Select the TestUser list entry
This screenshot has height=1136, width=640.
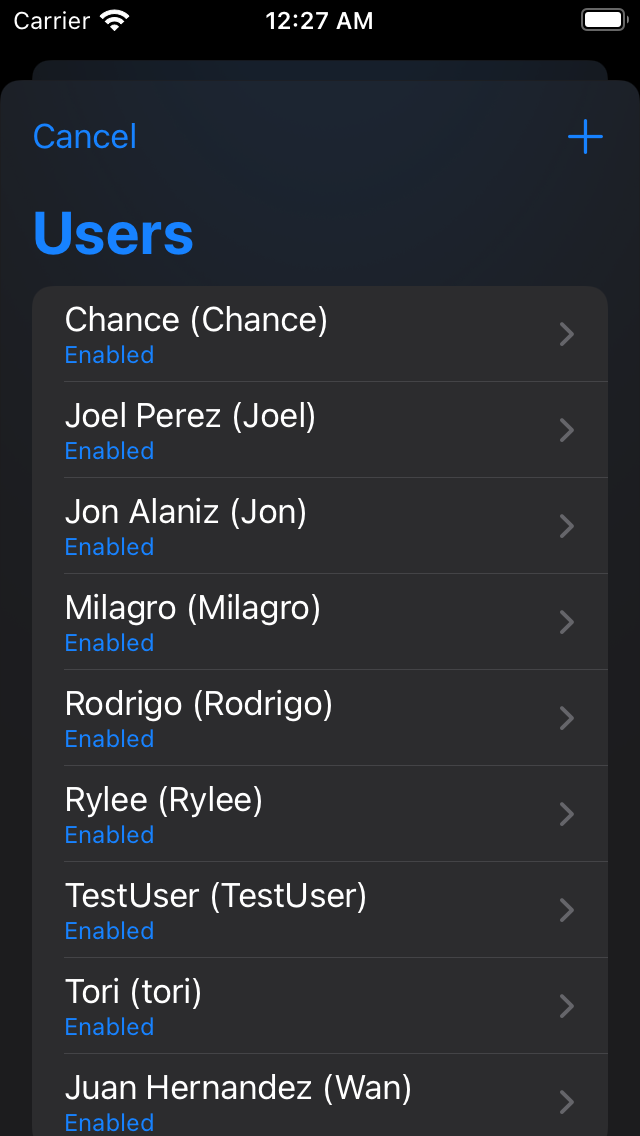300,910
